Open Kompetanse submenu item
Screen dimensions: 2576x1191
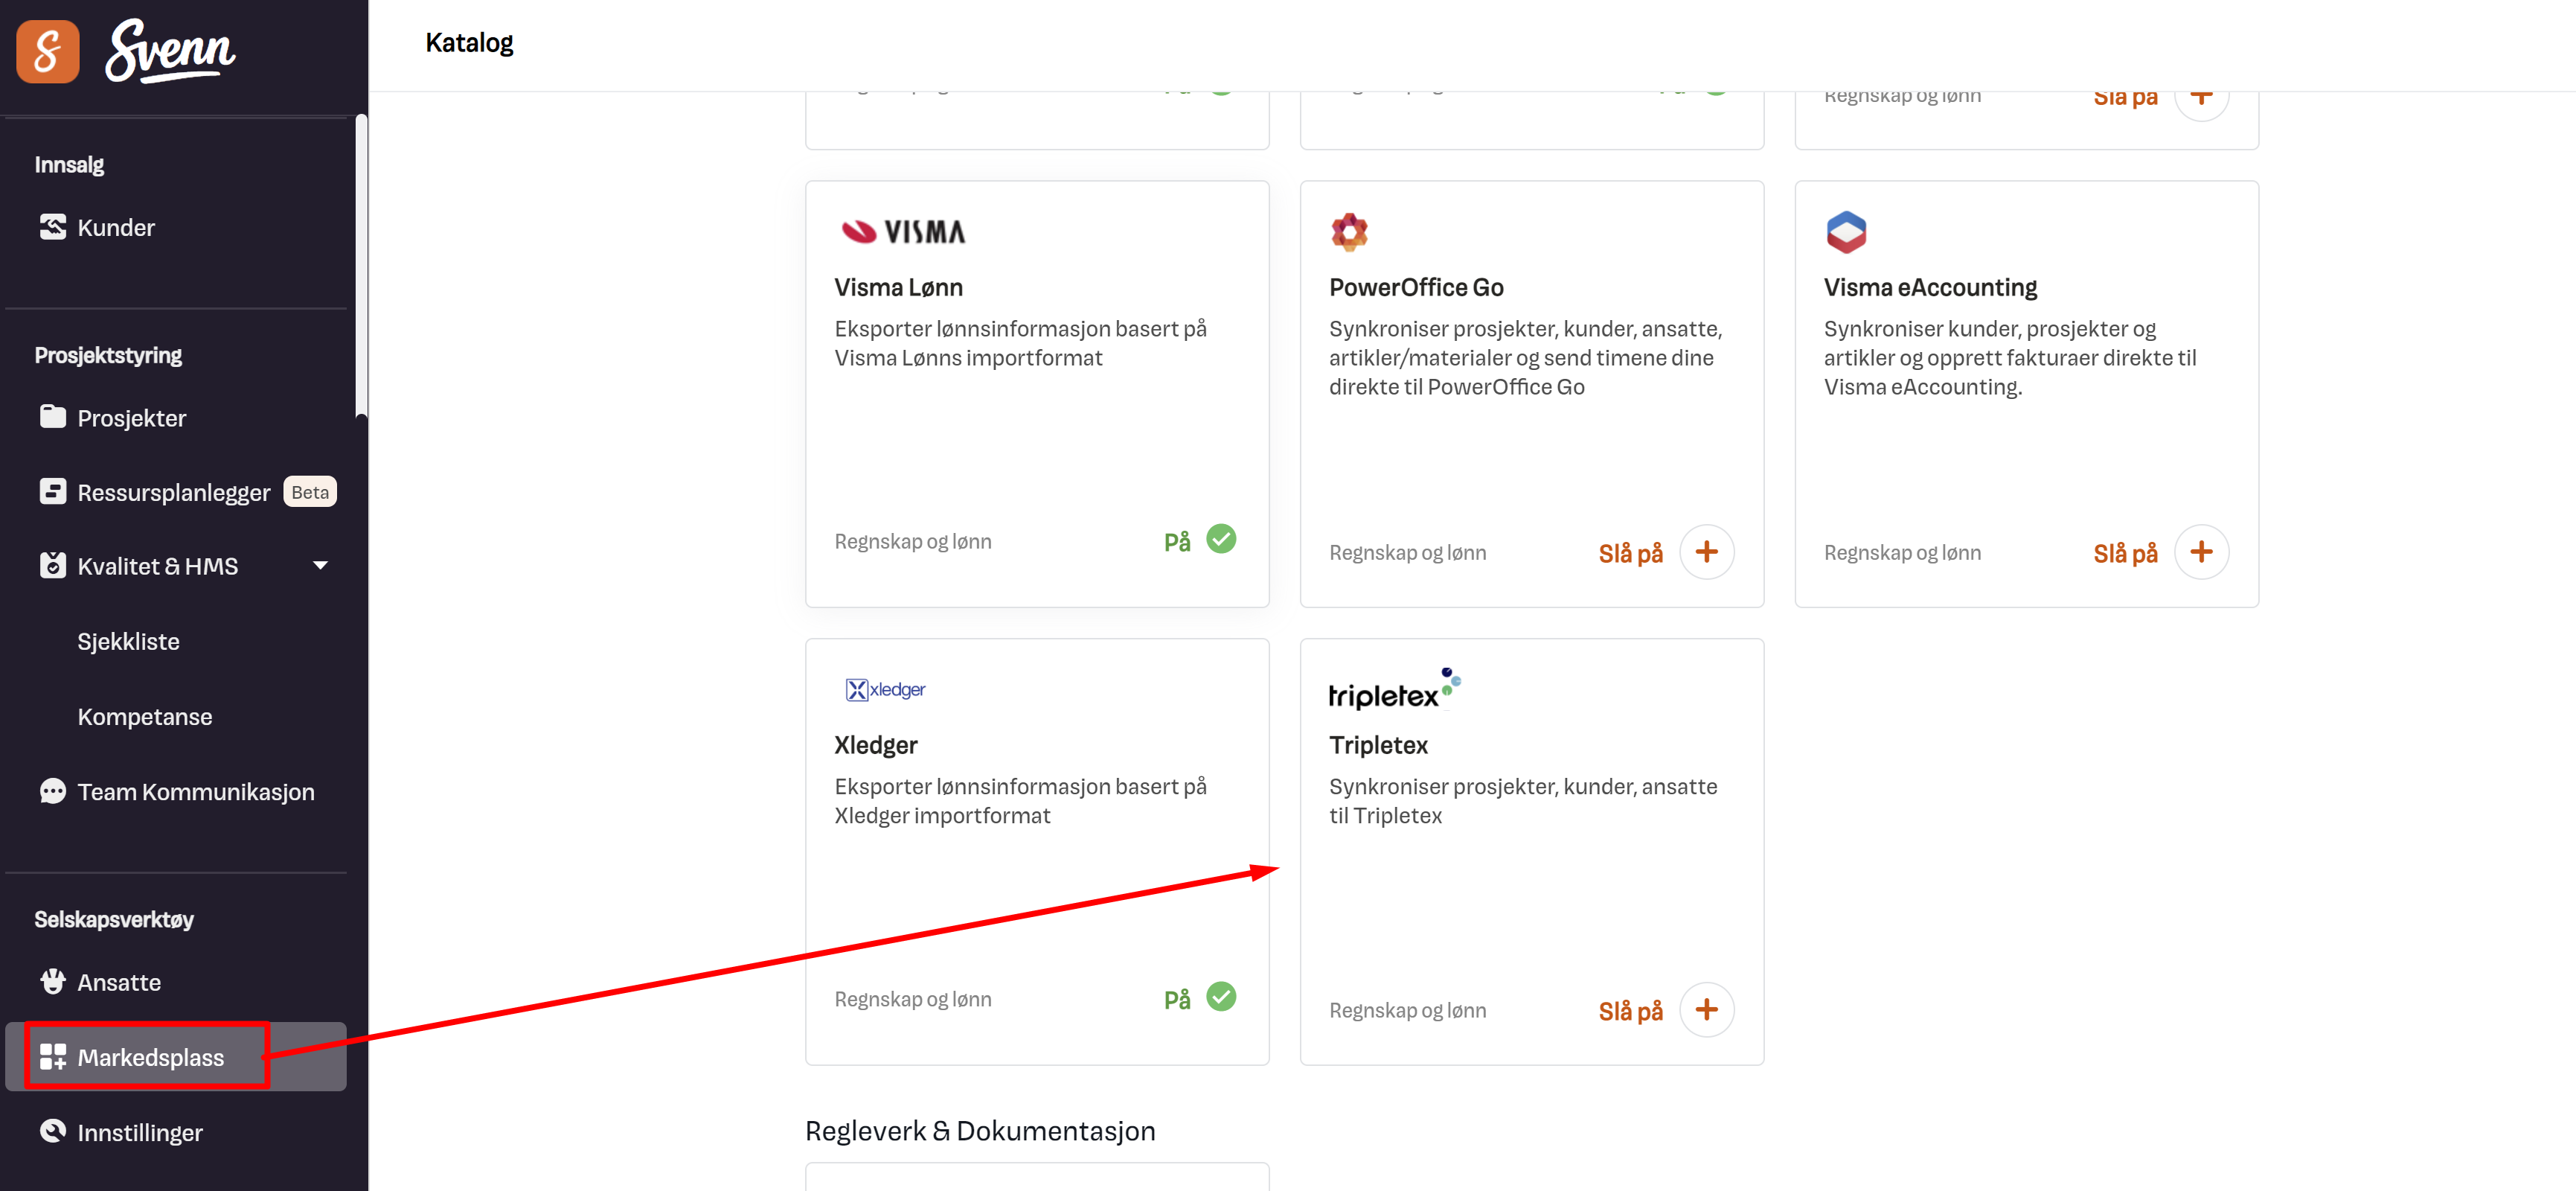pos(145,716)
